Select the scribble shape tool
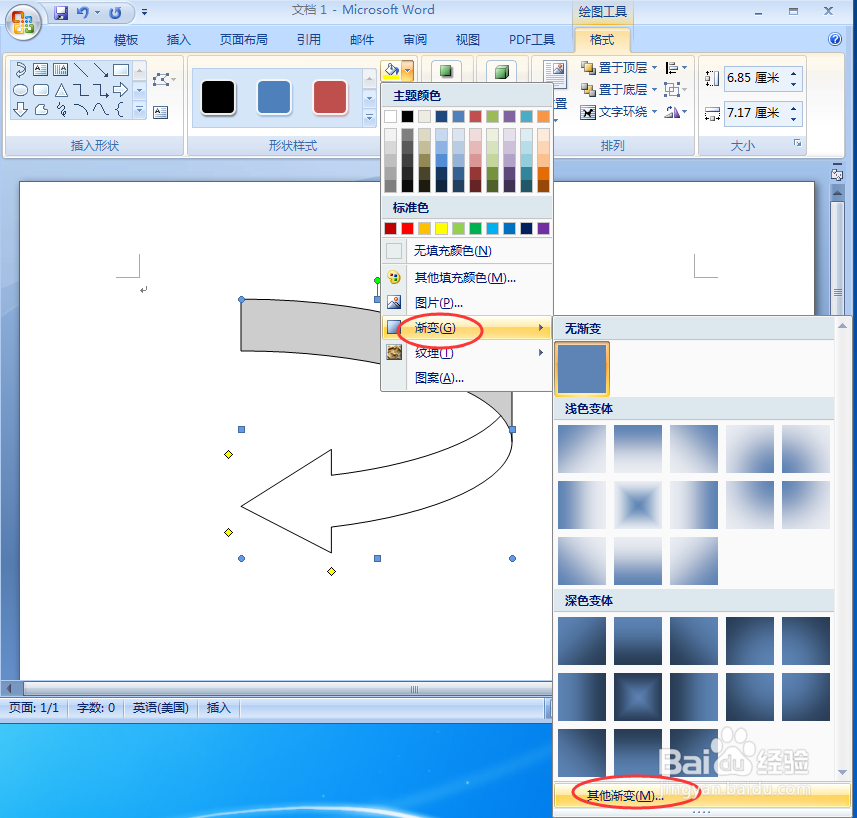 pyautogui.click(x=61, y=110)
